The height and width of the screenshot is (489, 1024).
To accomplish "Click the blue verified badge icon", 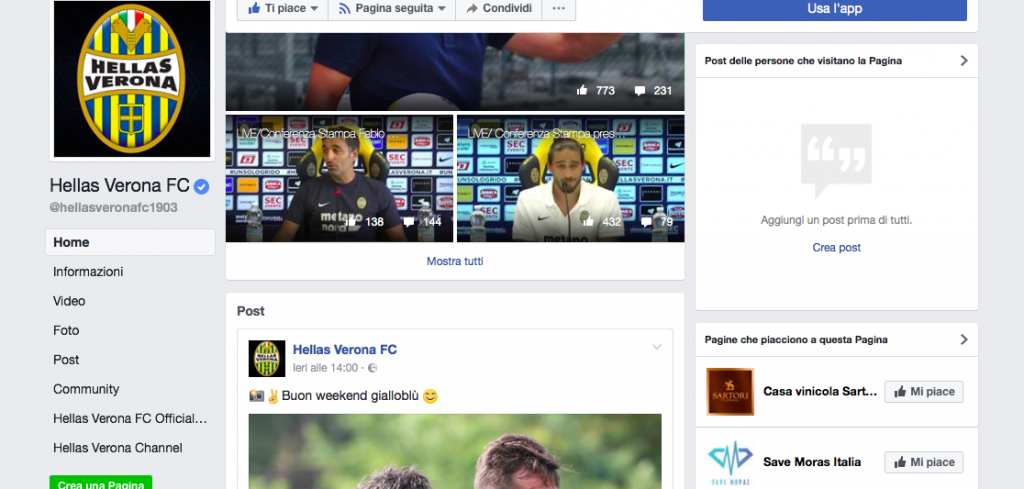I will pyautogui.click(x=202, y=187).
